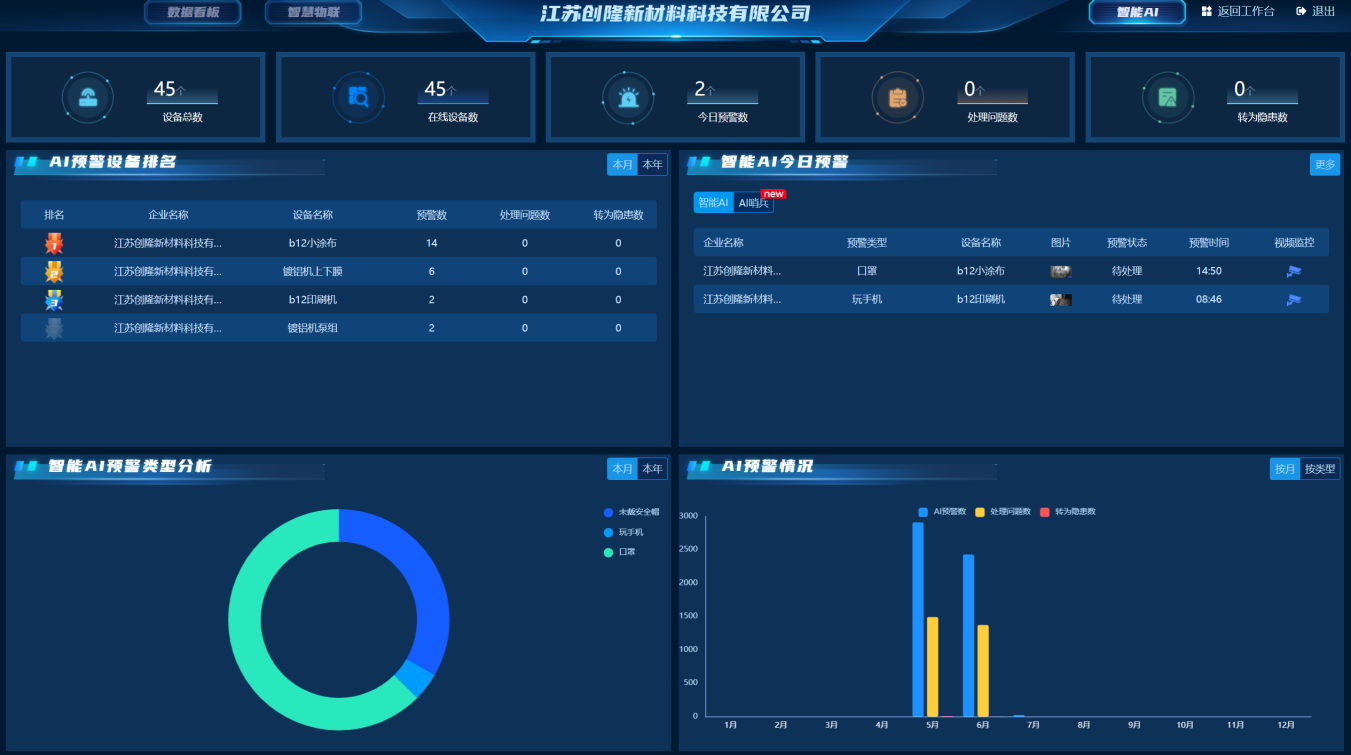Select the AI哨兵 tab

(x=754, y=203)
